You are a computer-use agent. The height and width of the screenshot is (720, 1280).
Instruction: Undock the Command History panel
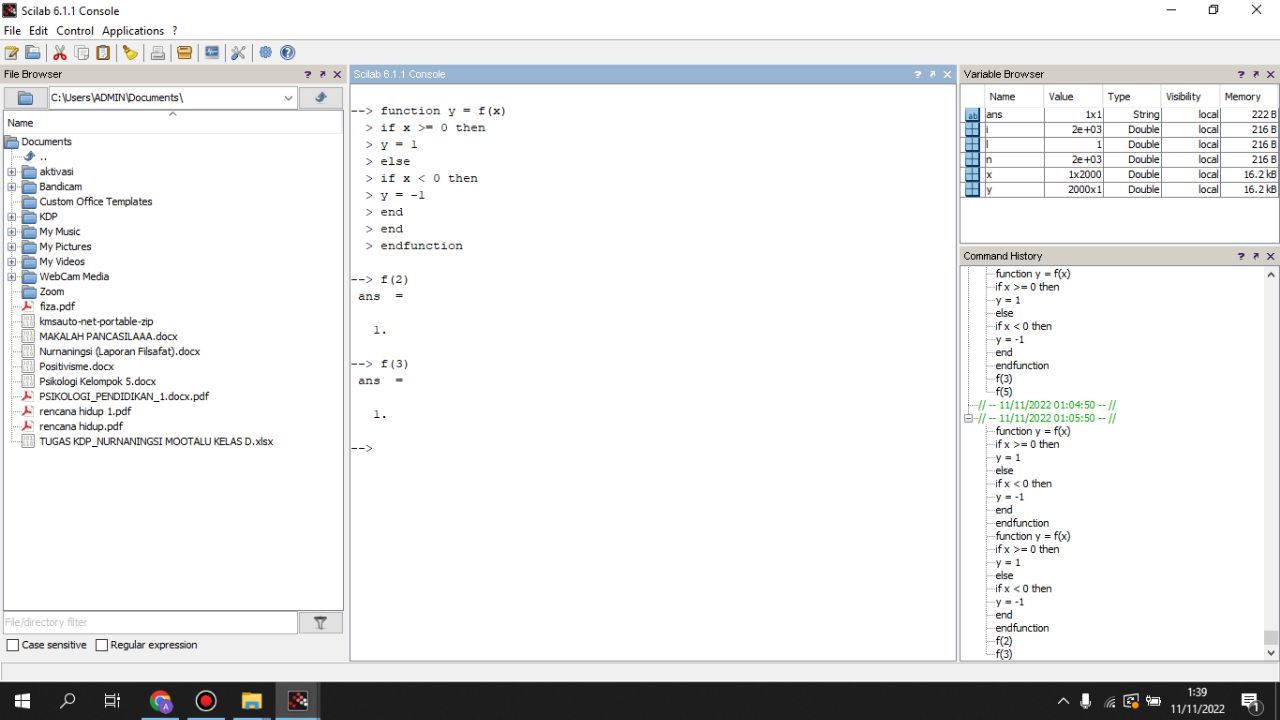[x=1256, y=256]
